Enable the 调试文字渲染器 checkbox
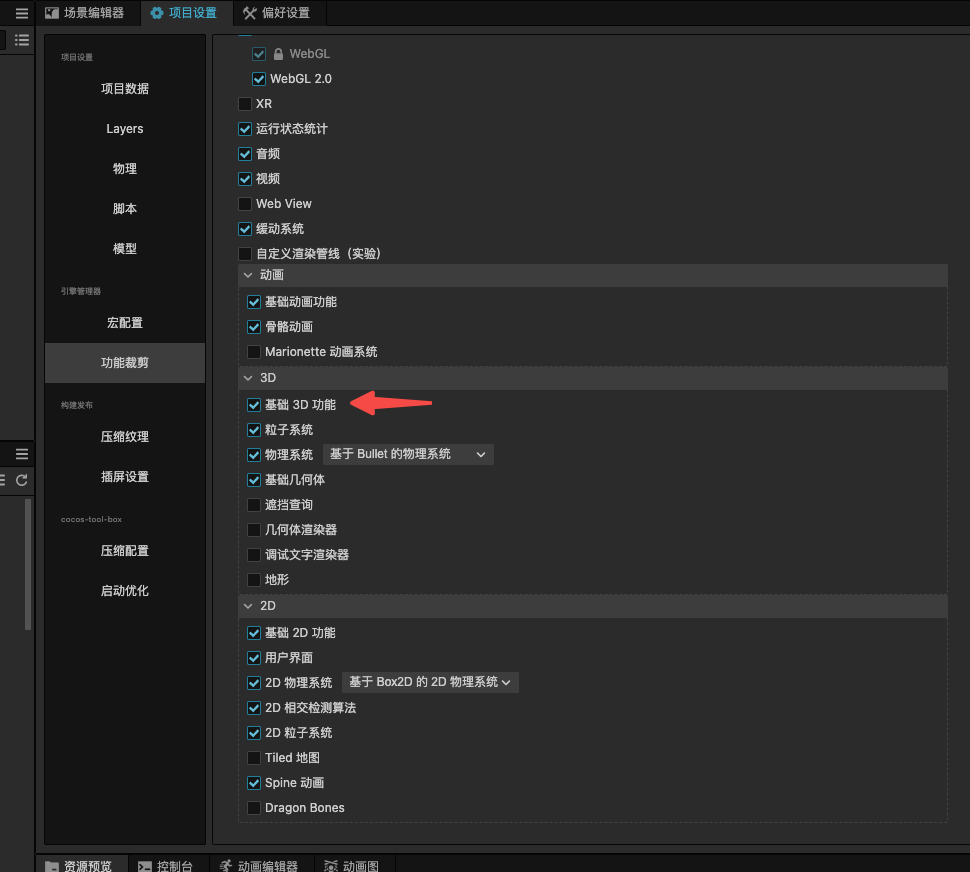 pos(254,555)
